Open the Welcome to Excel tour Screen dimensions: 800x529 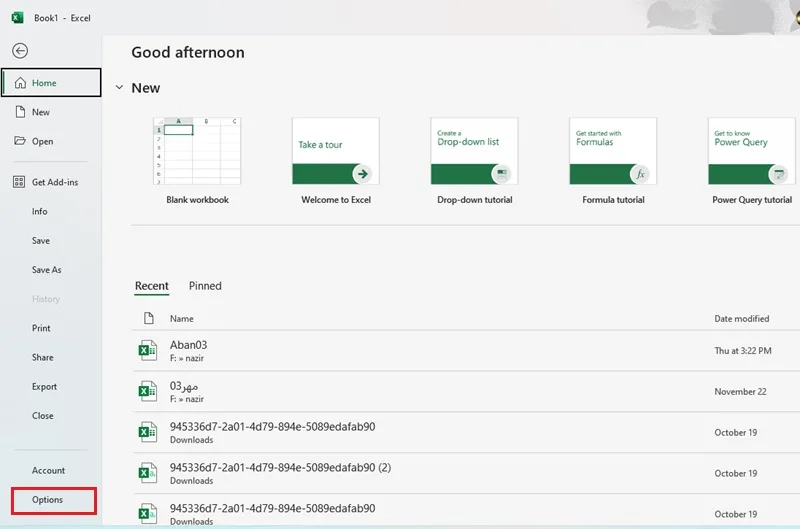click(x=336, y=161)
